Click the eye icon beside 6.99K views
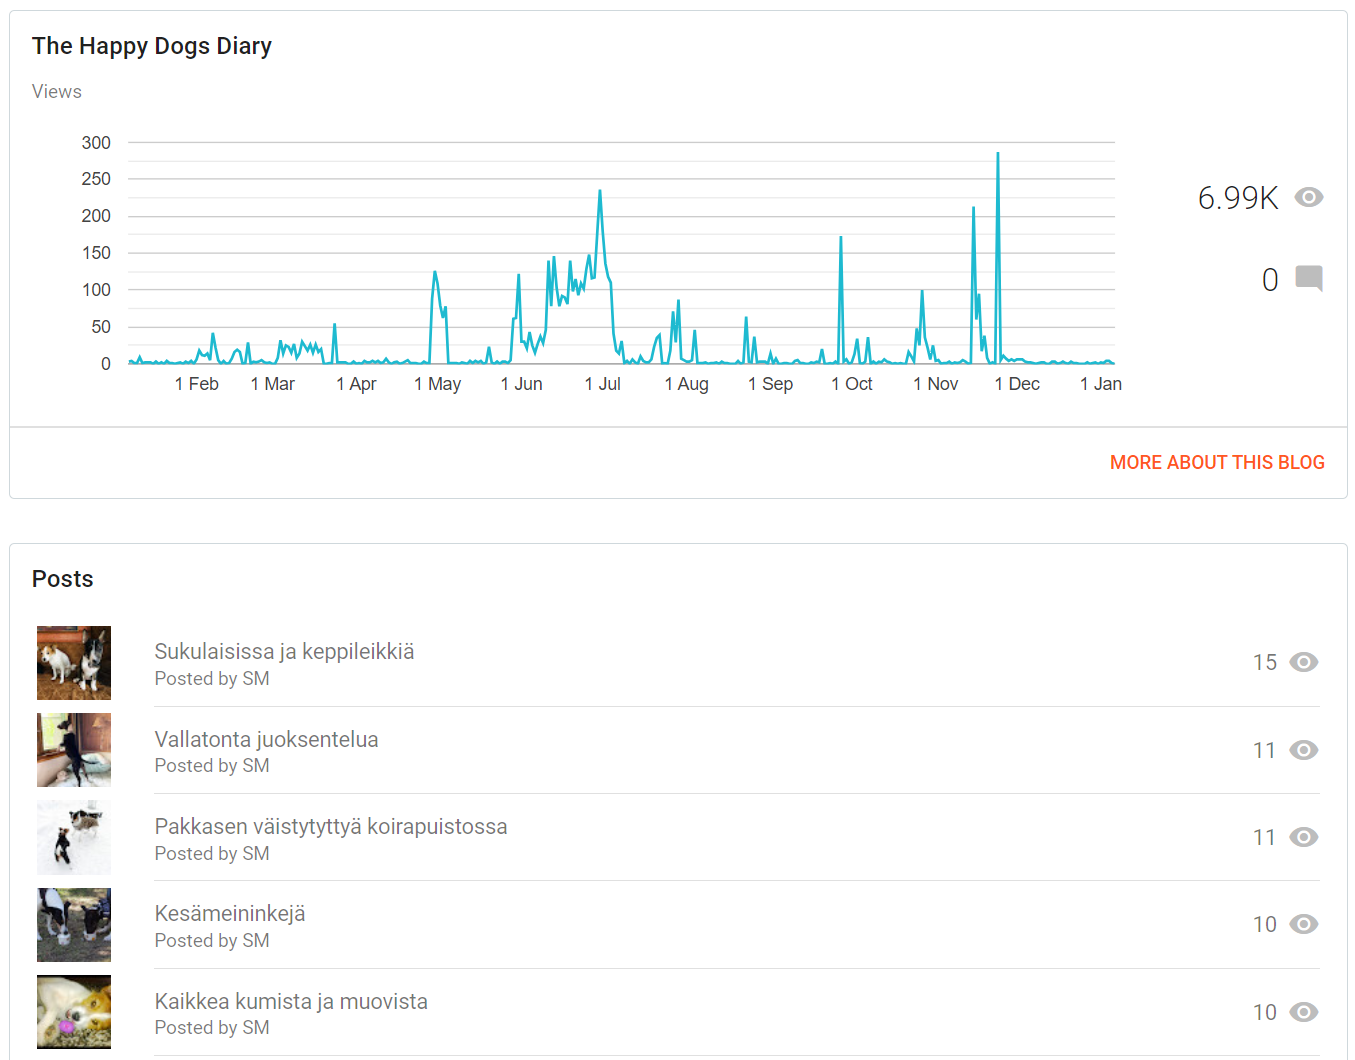1355x1060 pixels. pyautogui.click(x=1308, y=197)
